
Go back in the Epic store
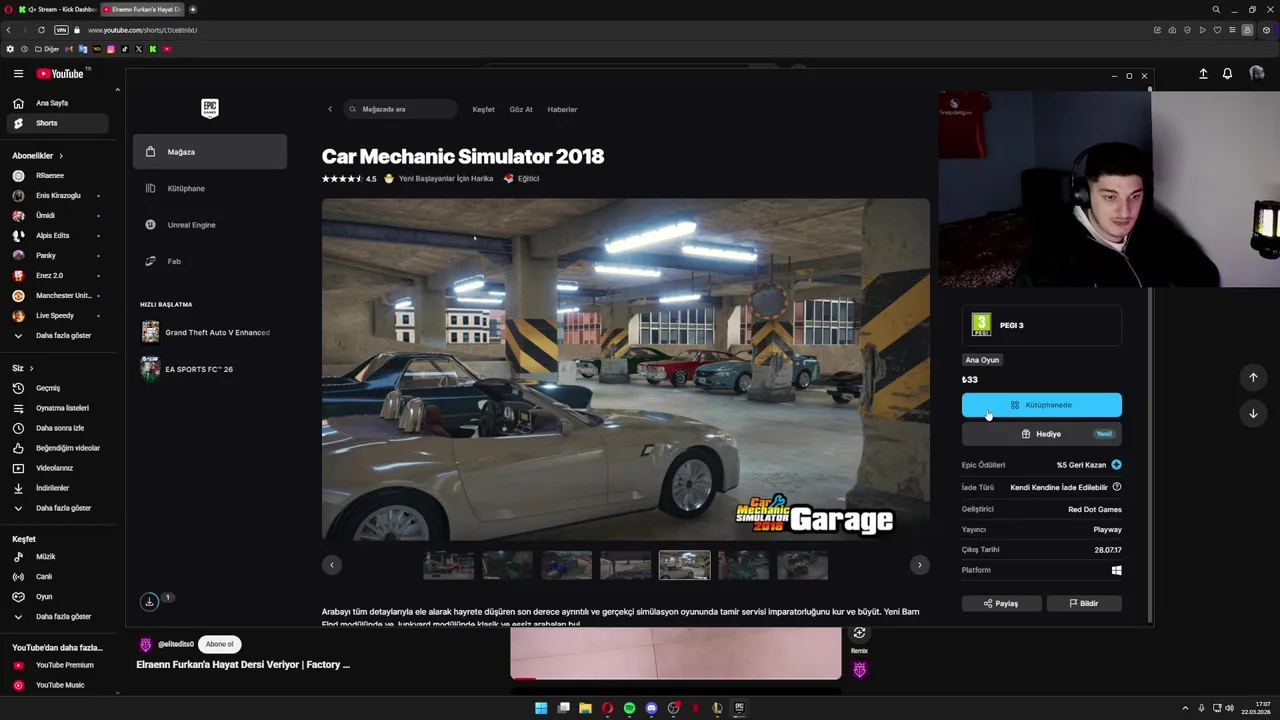tap(330, 109)
